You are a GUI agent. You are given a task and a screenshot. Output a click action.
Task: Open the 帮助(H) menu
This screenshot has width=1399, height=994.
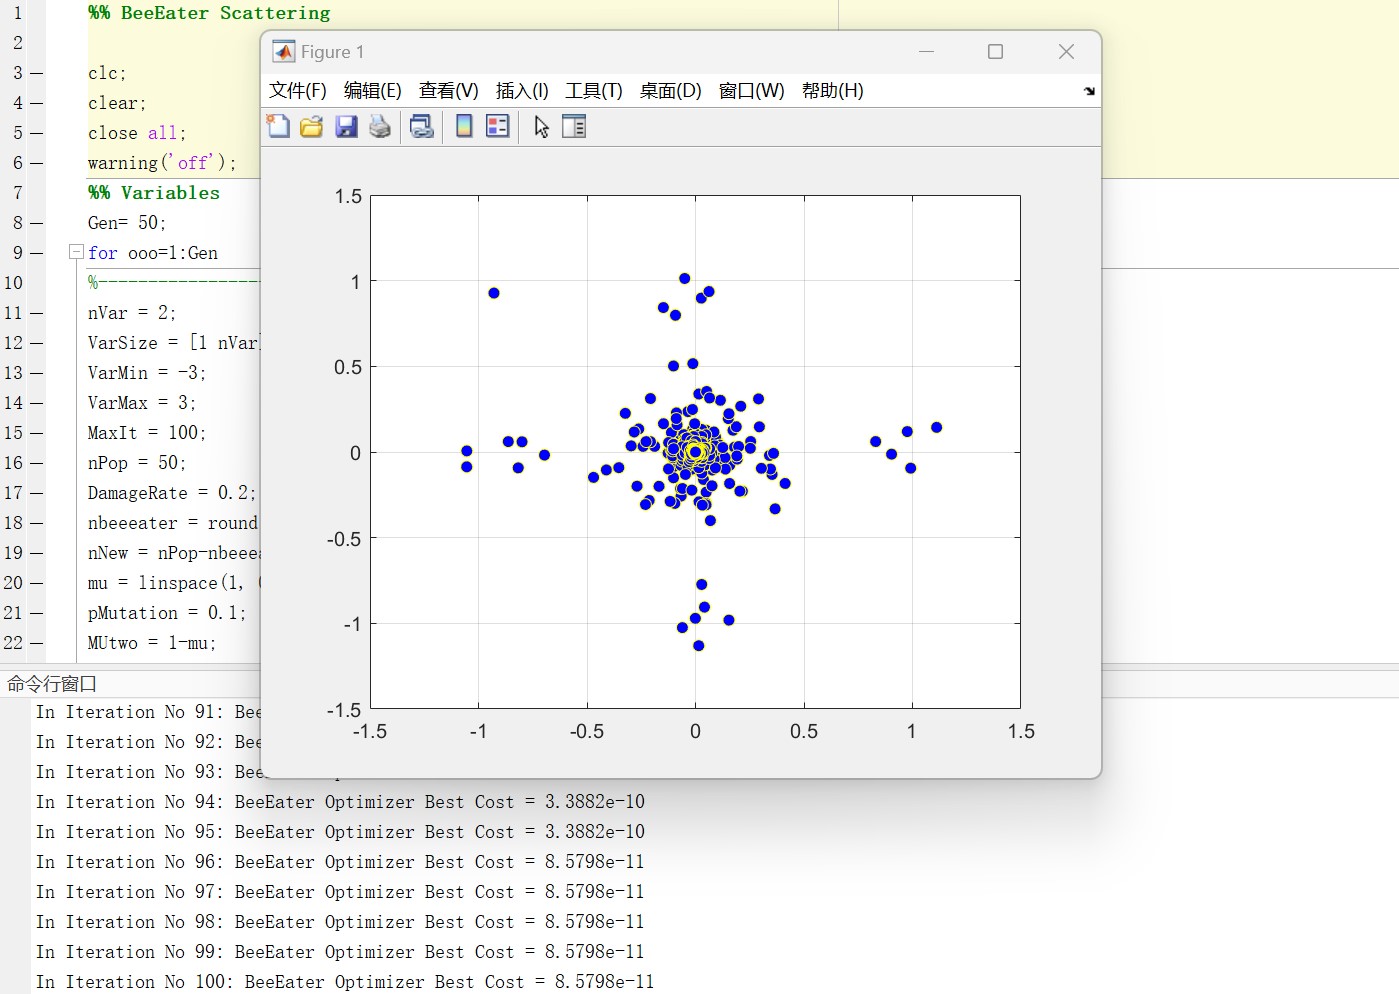coord(833,91)
